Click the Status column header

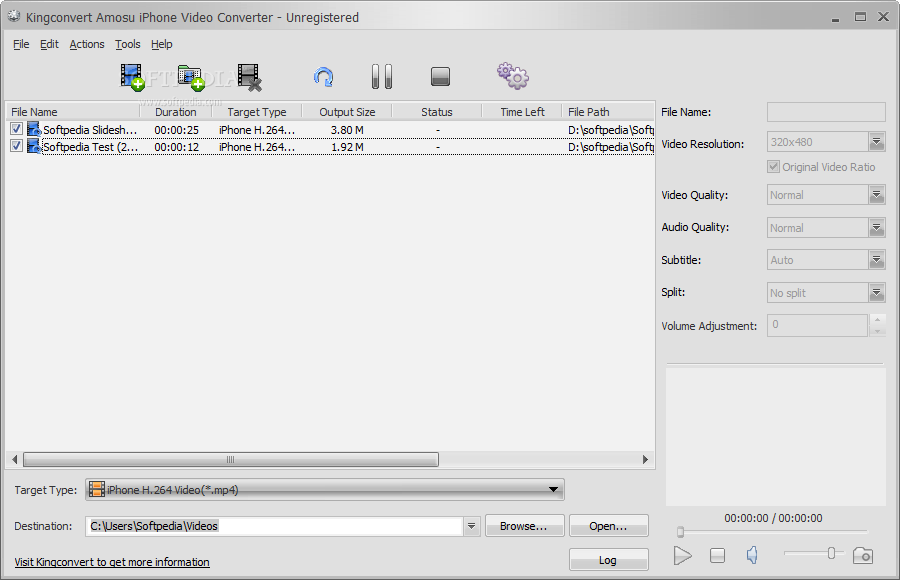pos(437,112)
